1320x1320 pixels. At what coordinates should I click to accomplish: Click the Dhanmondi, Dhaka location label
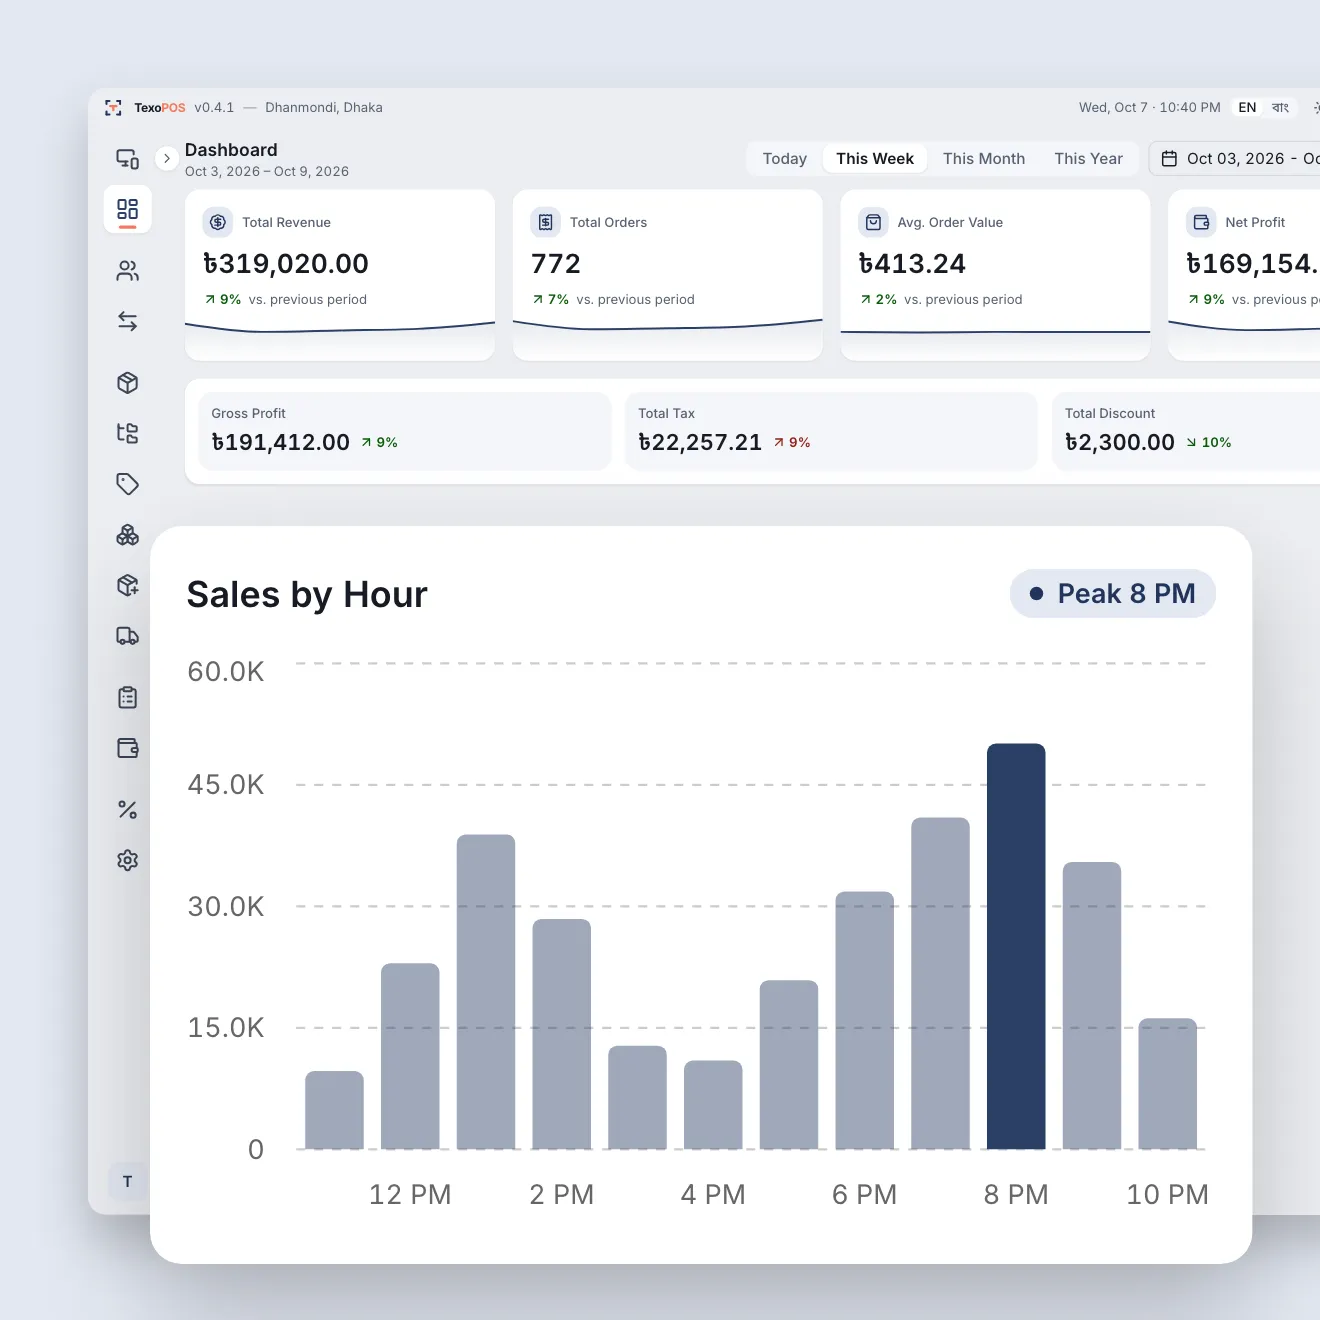[x=324, y=108]
